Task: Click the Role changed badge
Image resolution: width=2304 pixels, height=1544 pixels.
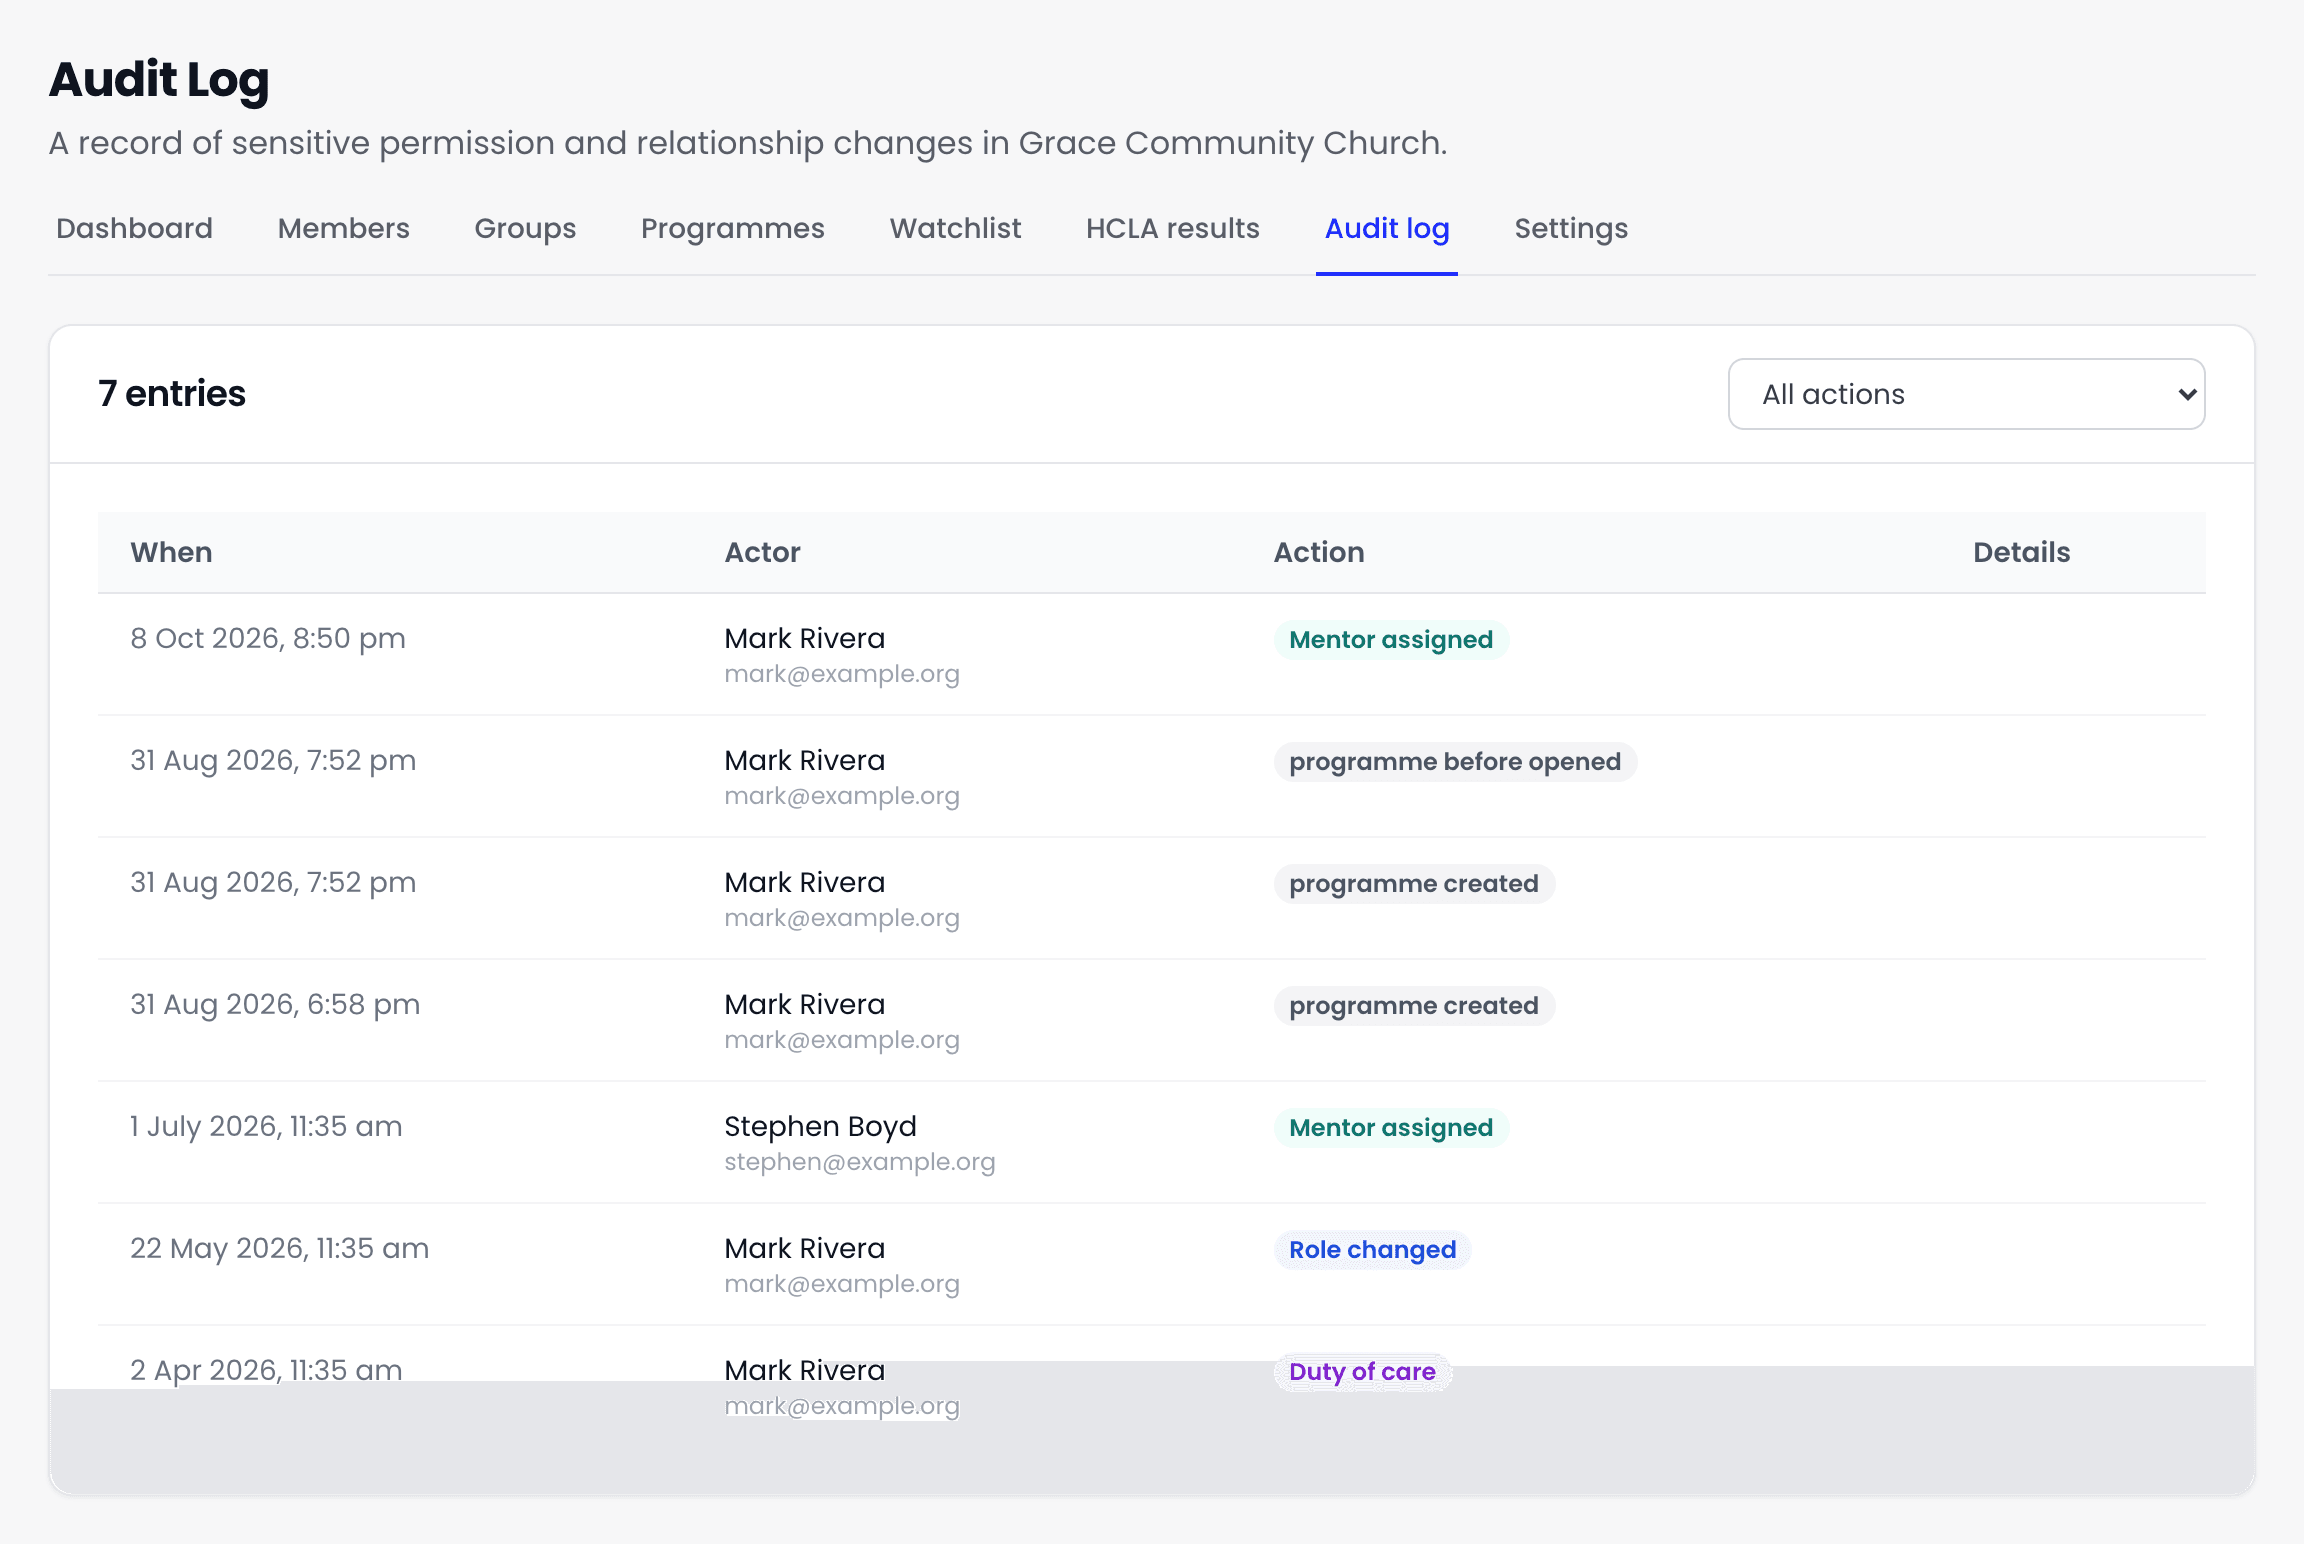Action: tap(1372, 1250)
